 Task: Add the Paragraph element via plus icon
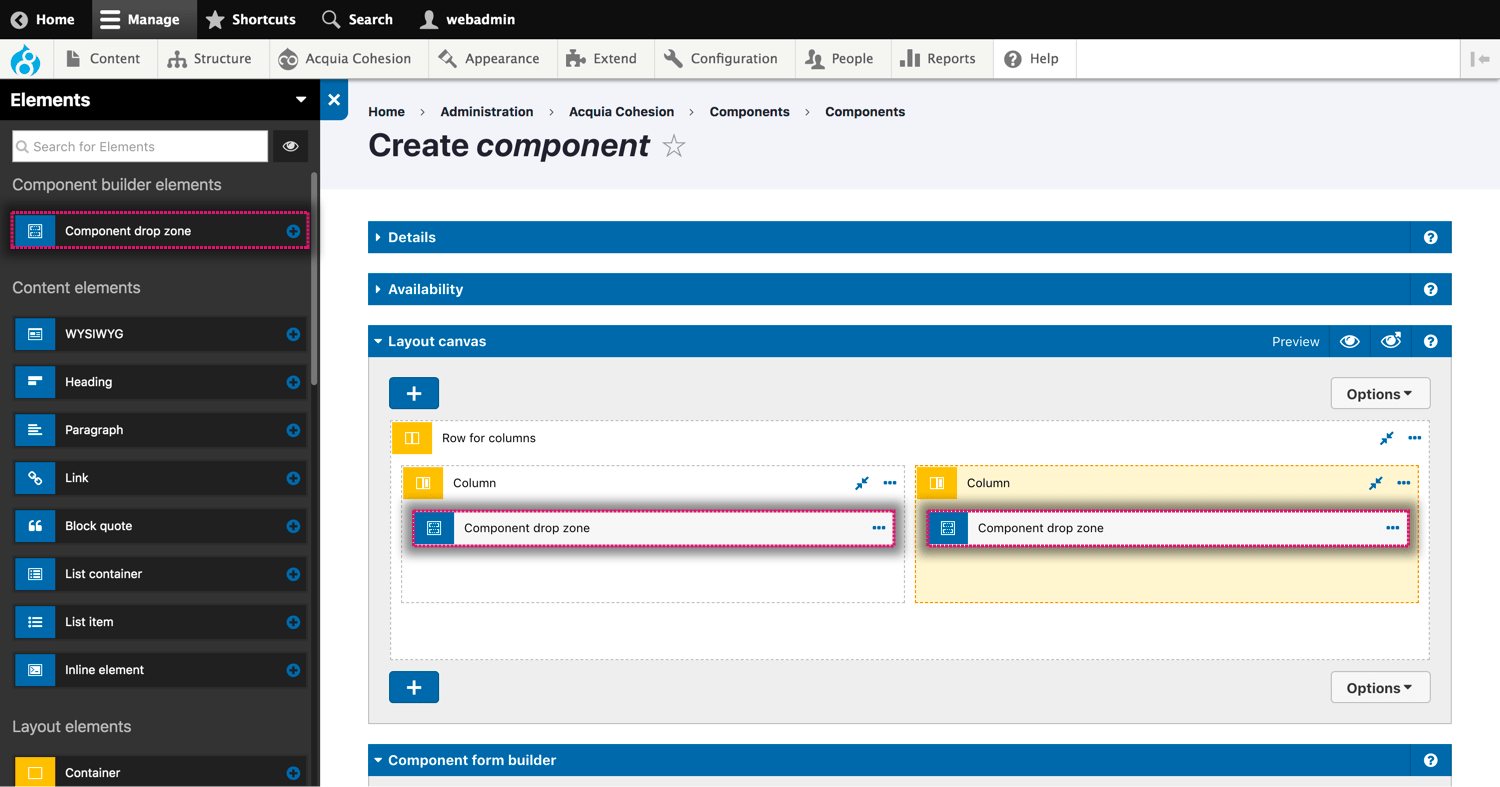(x=293, y=430)
